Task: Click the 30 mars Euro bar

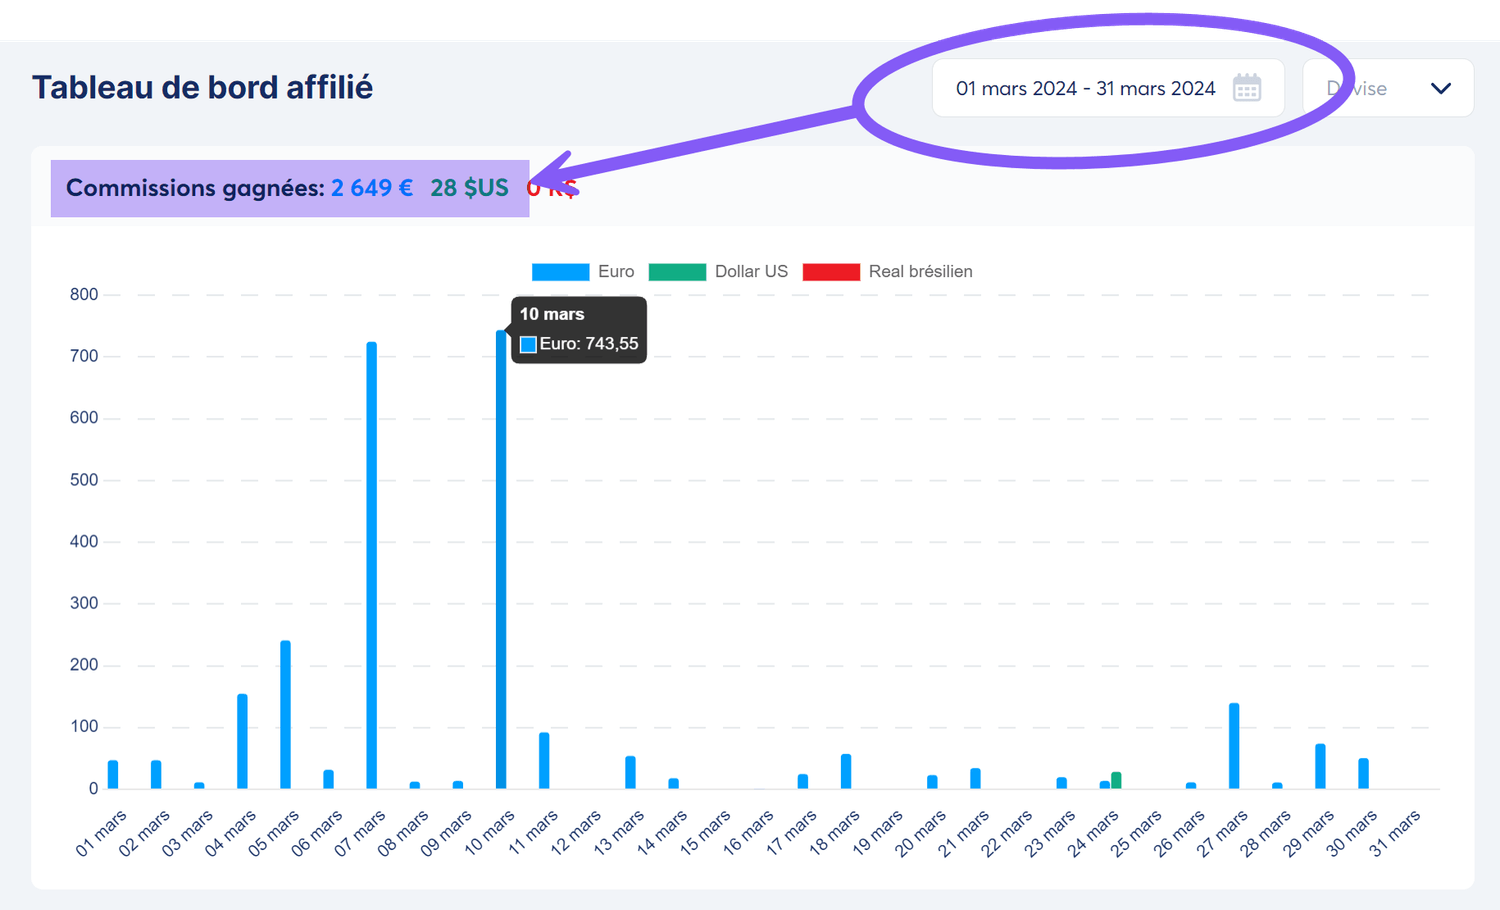Action: pyautogui.click(x=1363, y=774)
